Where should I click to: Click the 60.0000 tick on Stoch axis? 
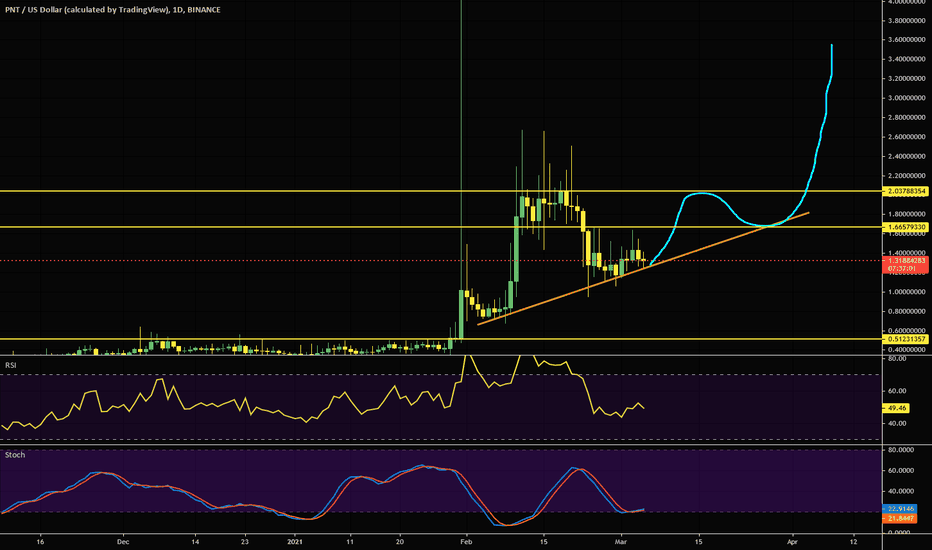click(901, 470)
